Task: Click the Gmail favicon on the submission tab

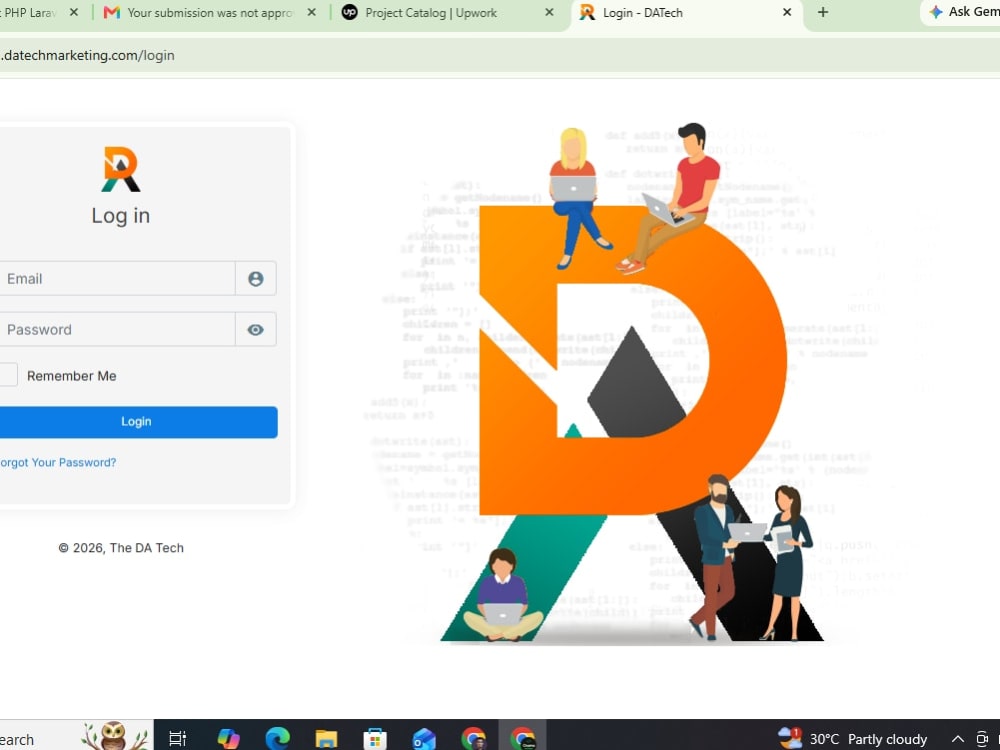Action: point(112,12)
